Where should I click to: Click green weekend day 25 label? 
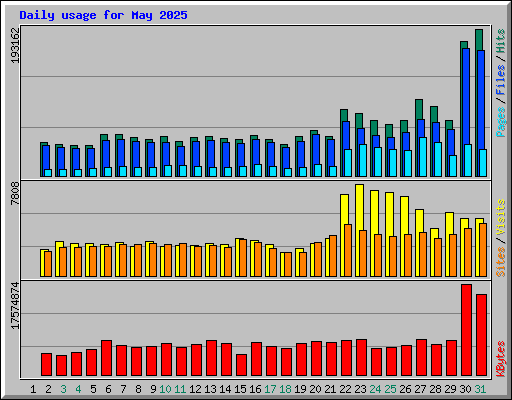point(390,389)
